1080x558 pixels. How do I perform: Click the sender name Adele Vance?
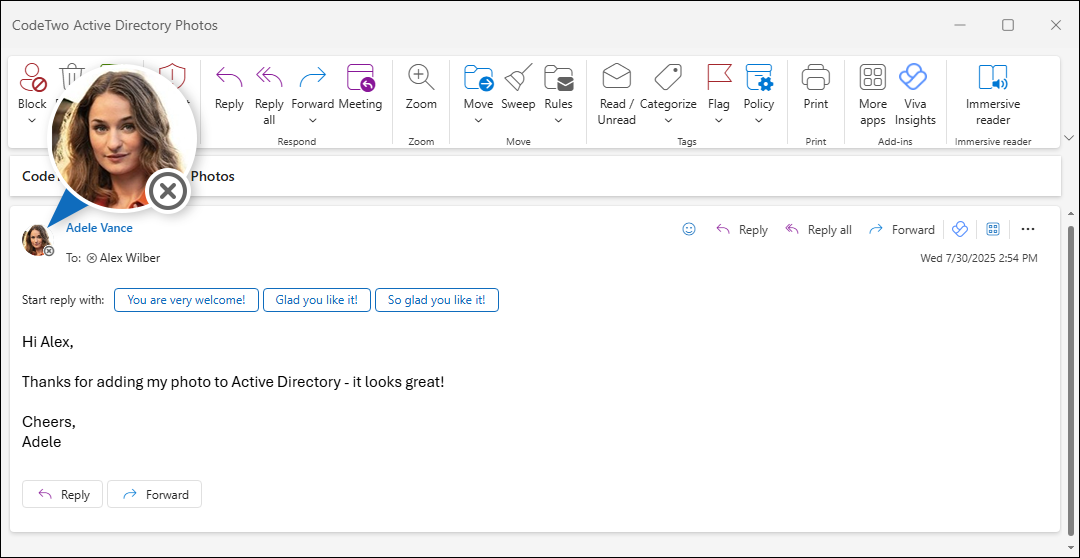pos(99,227)
